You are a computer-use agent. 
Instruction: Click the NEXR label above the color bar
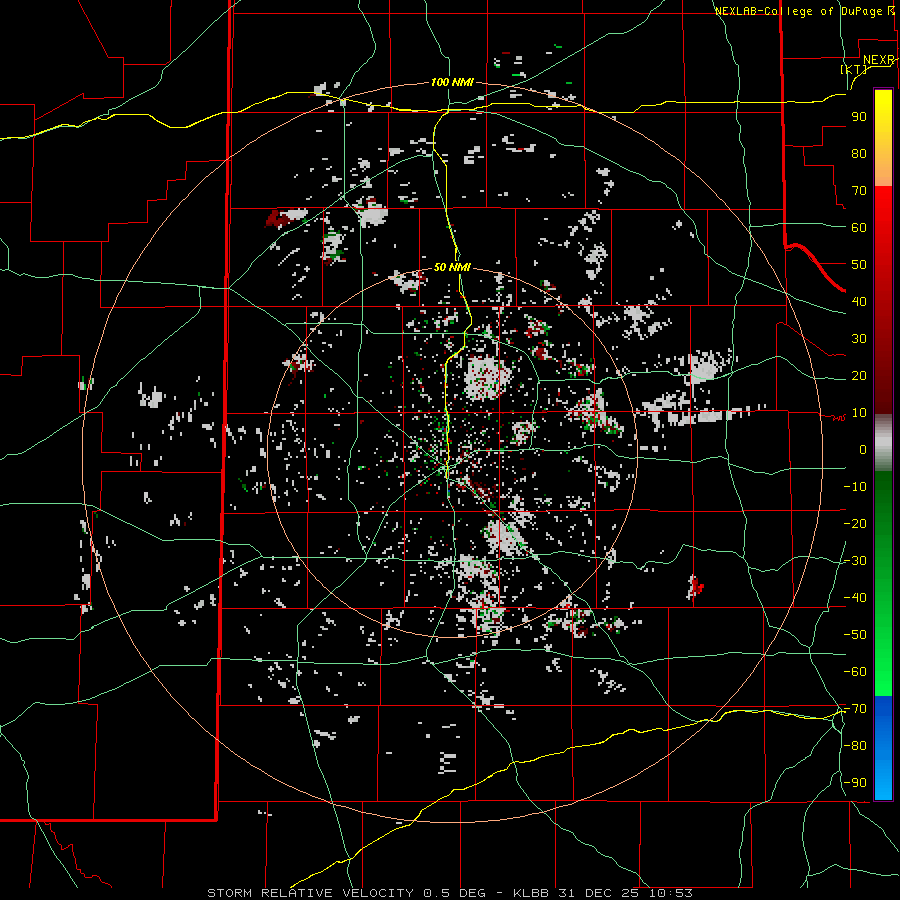pos(878,60)
